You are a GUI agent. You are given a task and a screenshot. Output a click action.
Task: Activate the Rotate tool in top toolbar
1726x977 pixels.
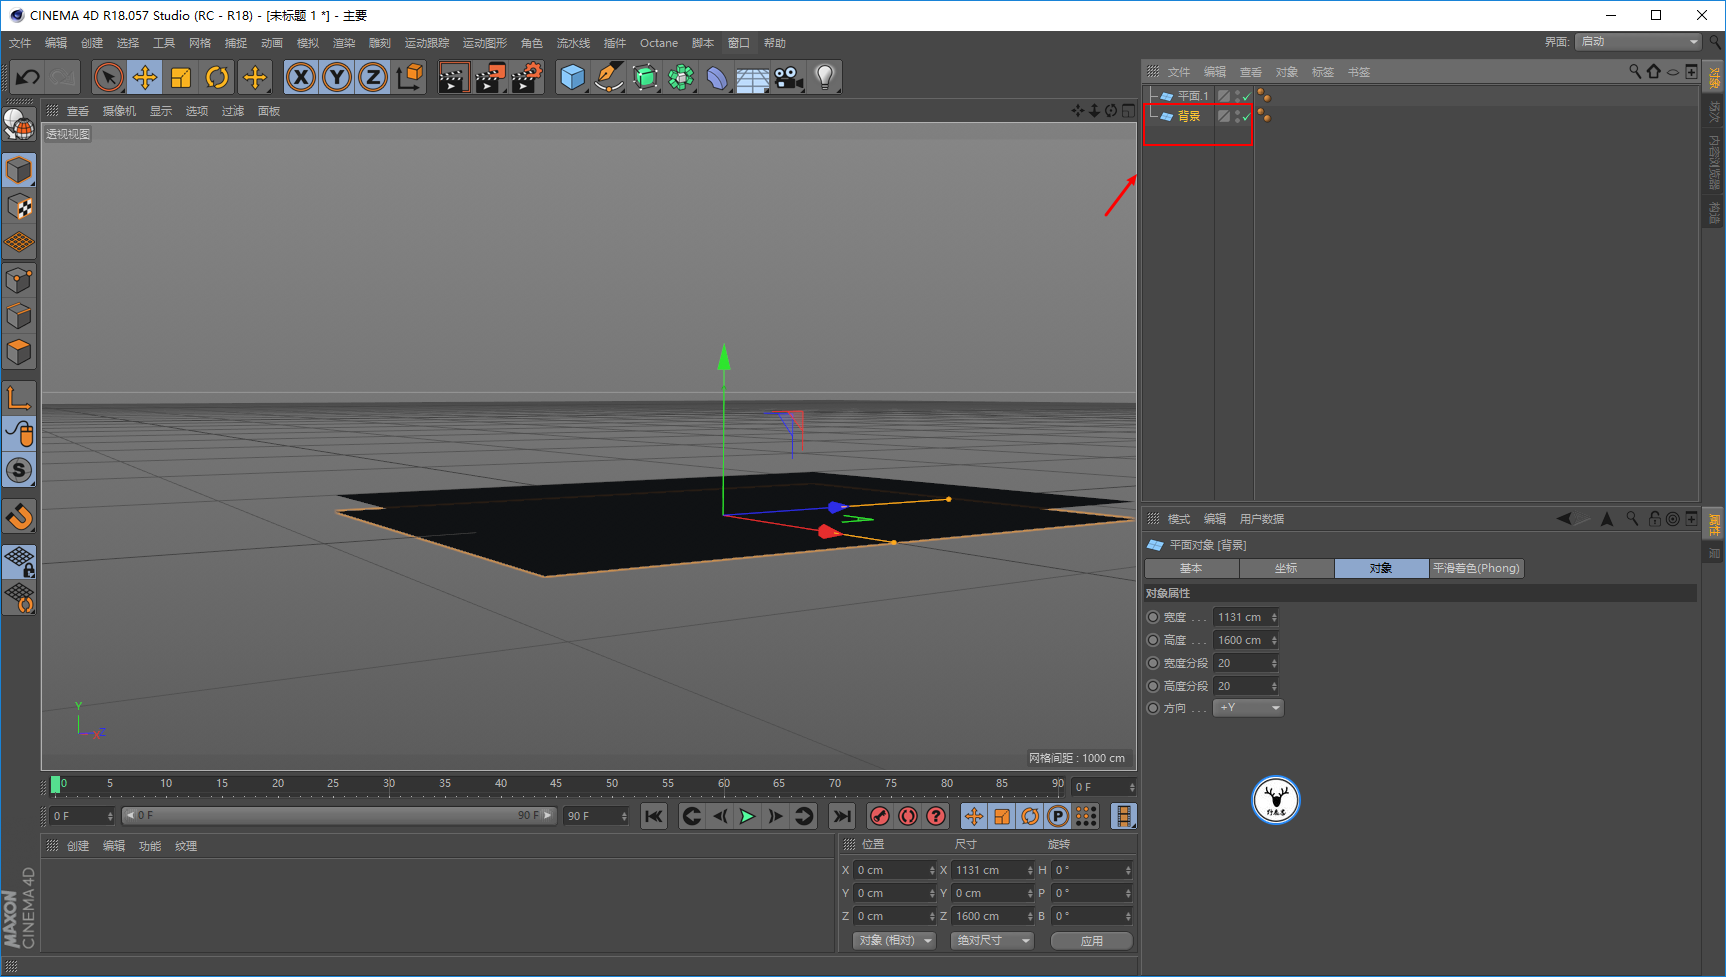pyautogui.click(x=217, y=77)
